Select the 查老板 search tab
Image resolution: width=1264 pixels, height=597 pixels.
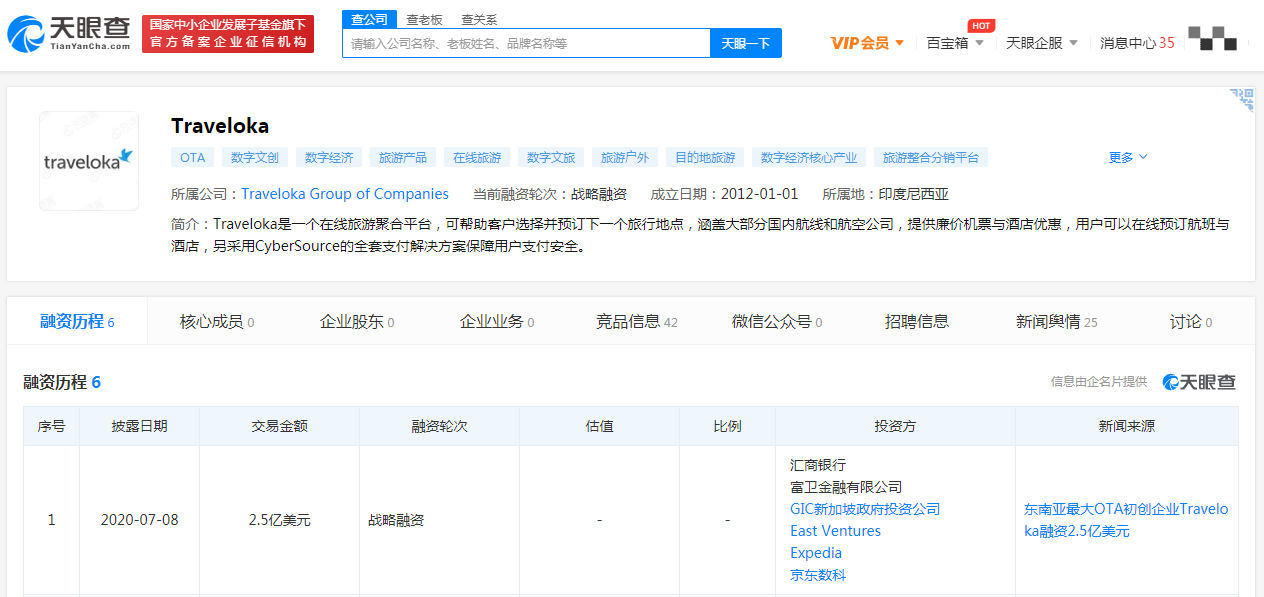click(424, 19)
